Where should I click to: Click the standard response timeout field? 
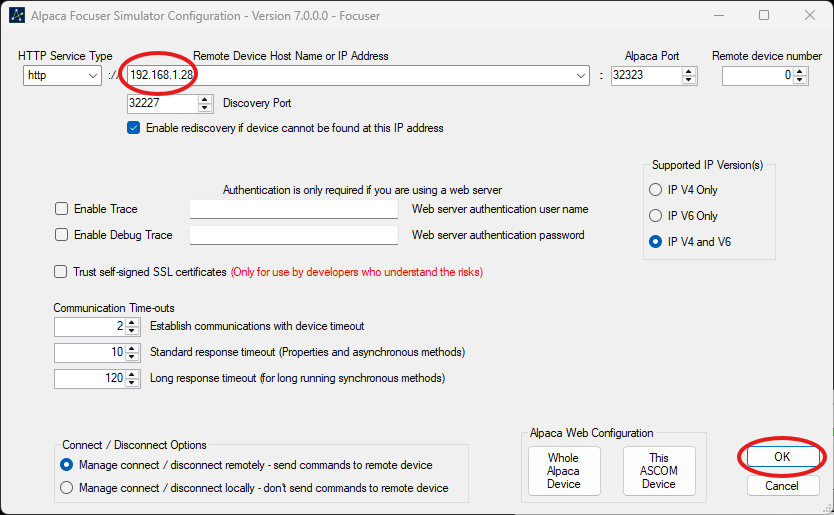click(x=89, y=352)
